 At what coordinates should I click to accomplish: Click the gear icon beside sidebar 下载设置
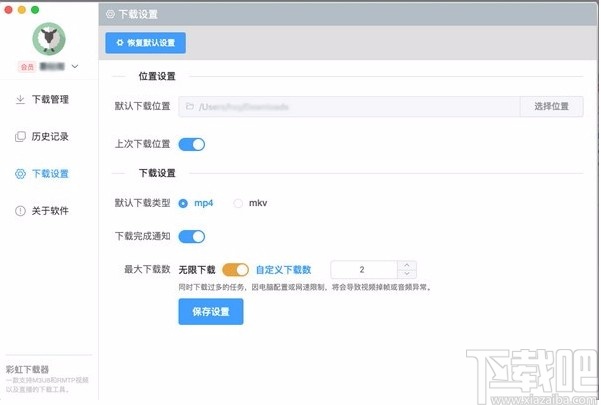(x=20, y=174)
